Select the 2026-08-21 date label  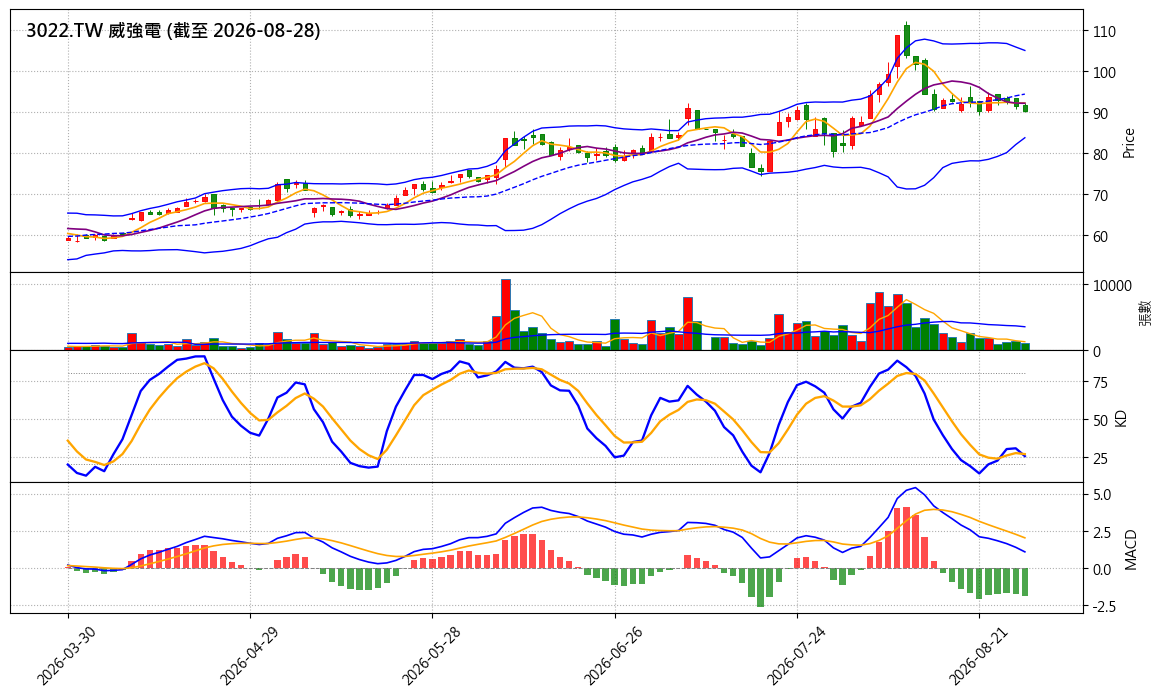[x=977, y=655]
